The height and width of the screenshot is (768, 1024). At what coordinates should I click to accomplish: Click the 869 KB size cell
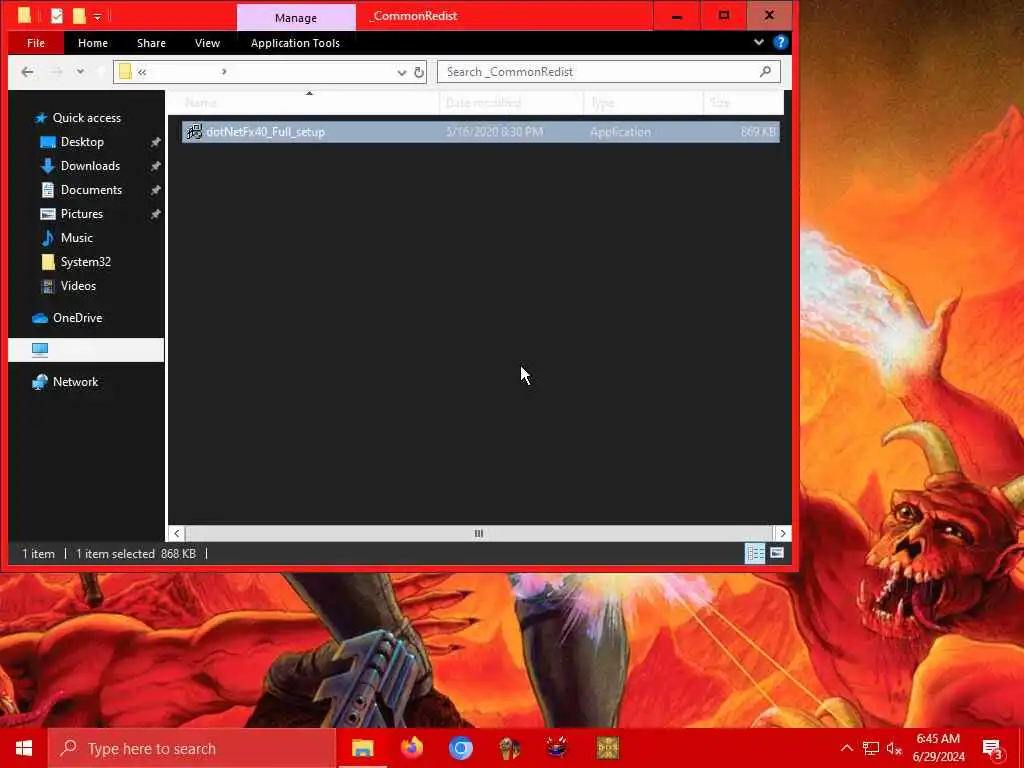758,132
